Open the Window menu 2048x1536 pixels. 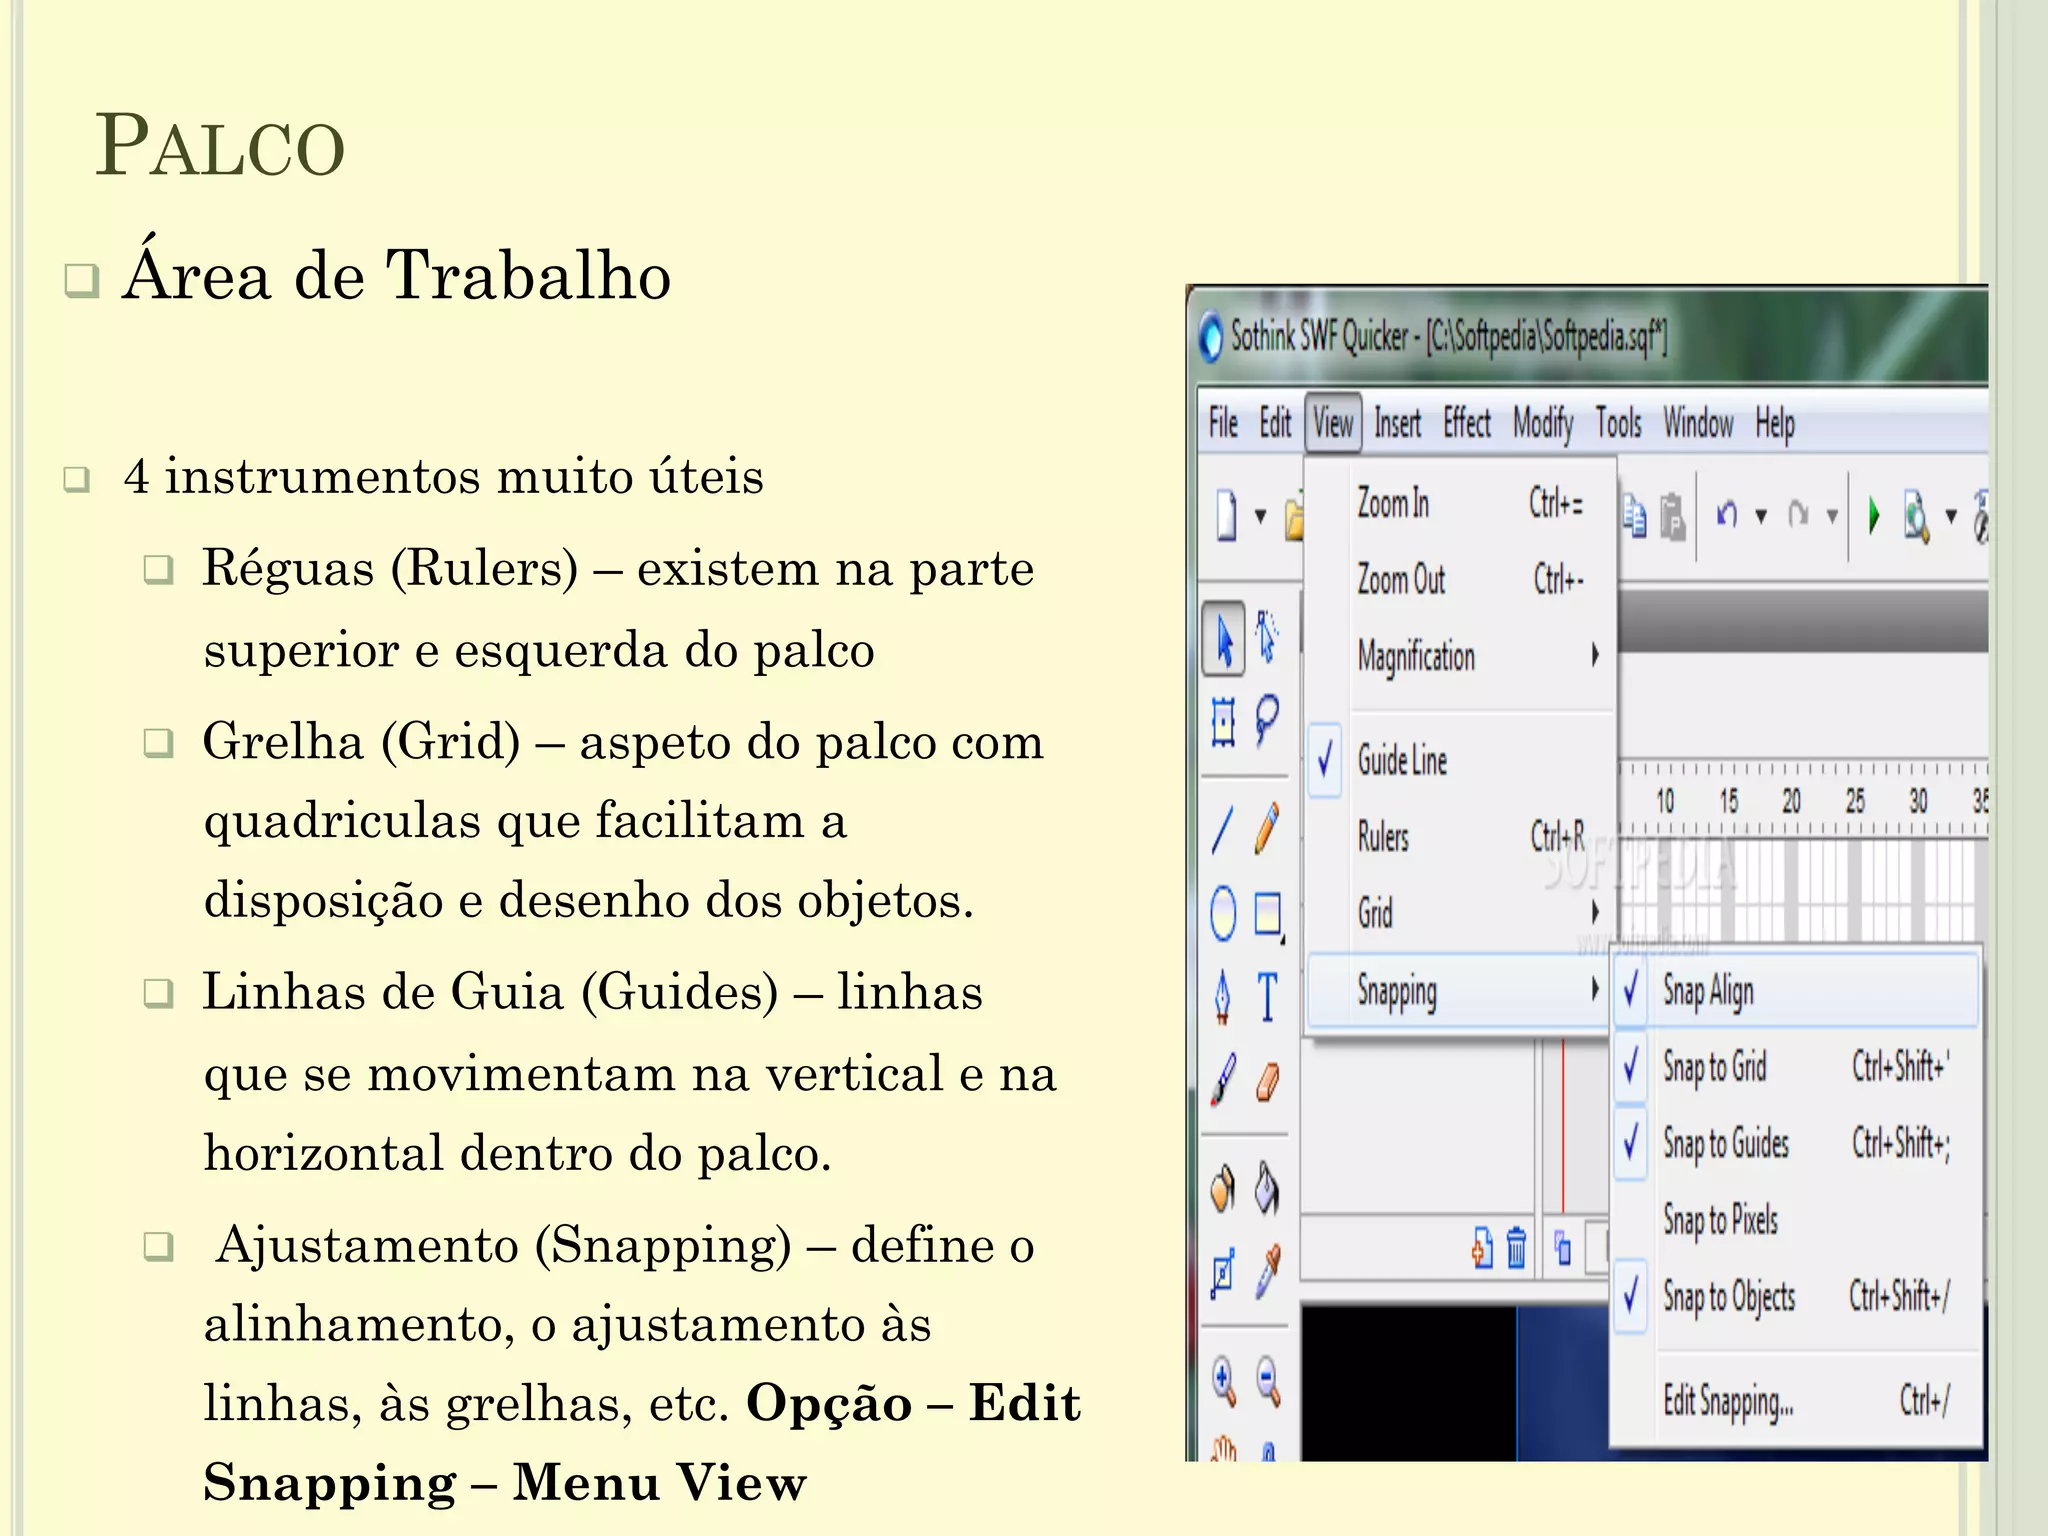click(x=1698, y=423)
